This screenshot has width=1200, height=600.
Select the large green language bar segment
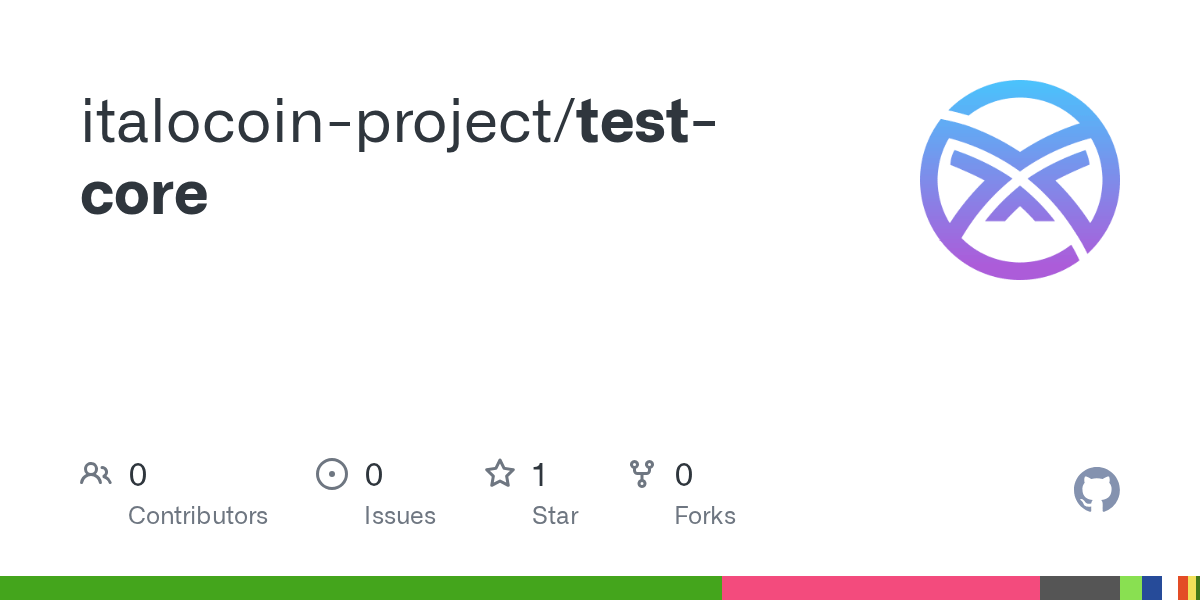[x=360, y=588]
